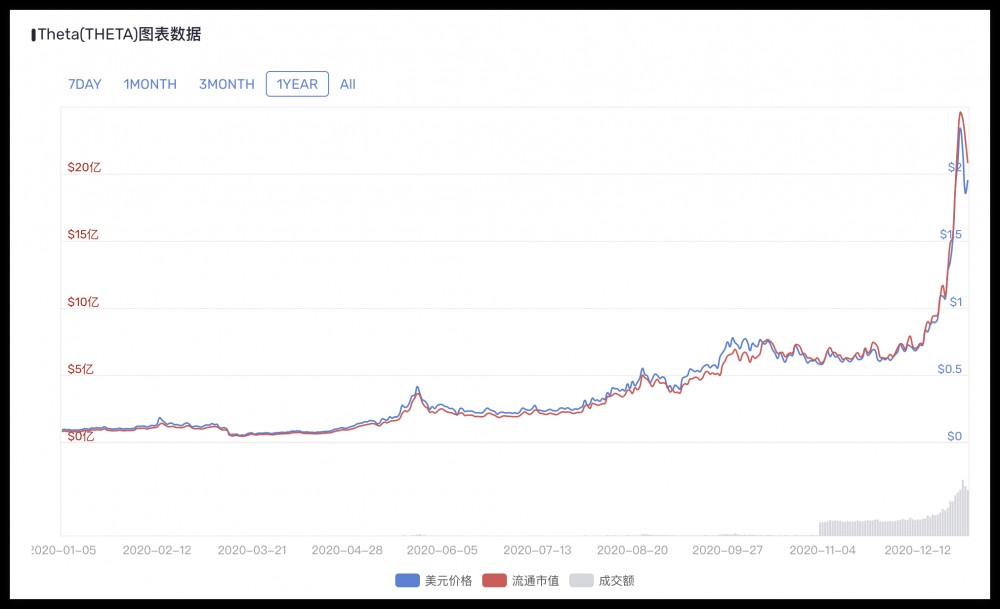View the All time range

pyautogui.click(x=348, y=84)
